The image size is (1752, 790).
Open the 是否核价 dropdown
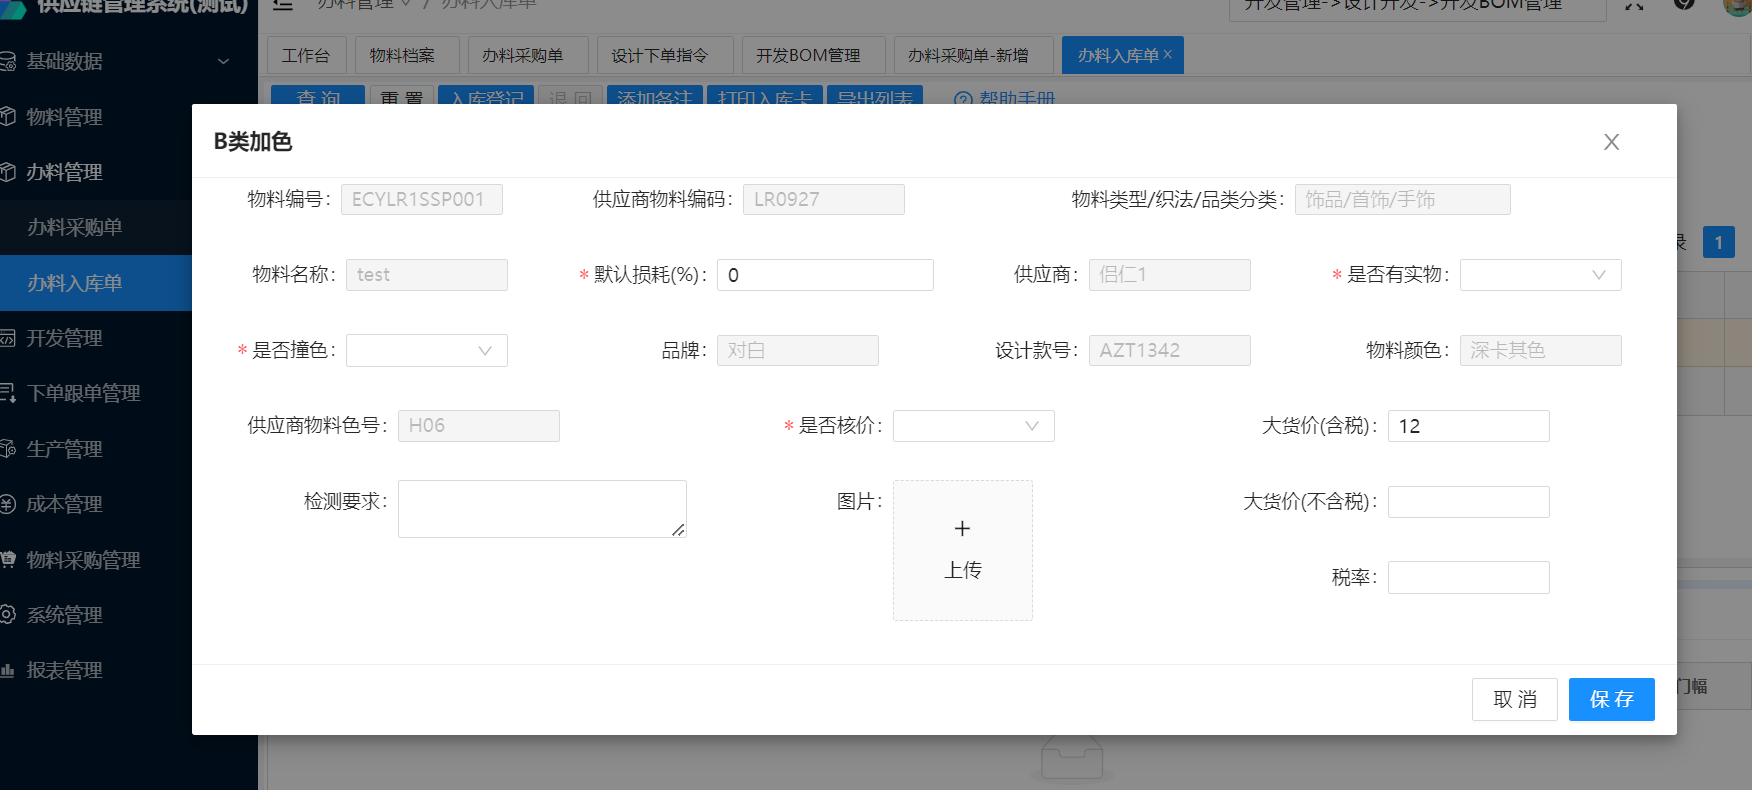[973, 426]
